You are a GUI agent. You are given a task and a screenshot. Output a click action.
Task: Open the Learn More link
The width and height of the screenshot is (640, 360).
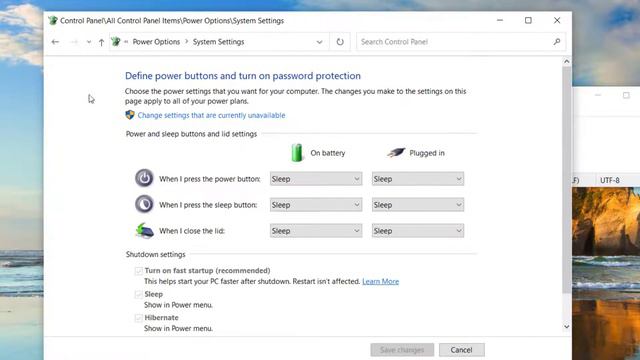pos(380,281)
